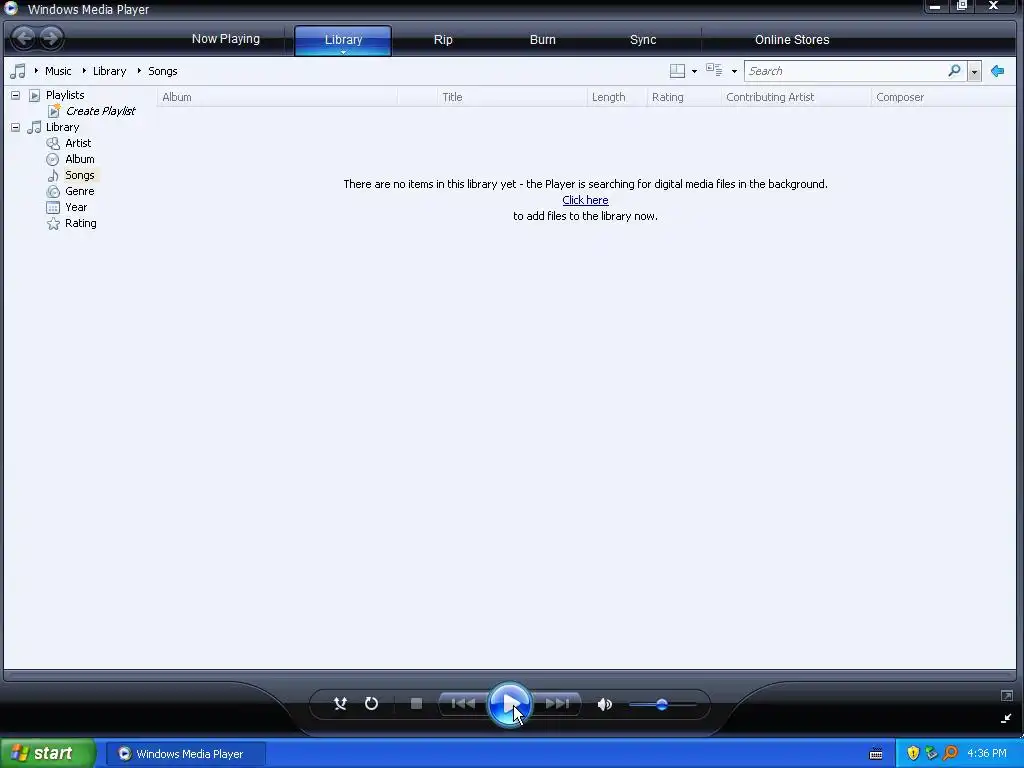This screenshot has height=768, width=1024.
Task: Click the security shield tray icon
Action: click(x=913, y=754)
